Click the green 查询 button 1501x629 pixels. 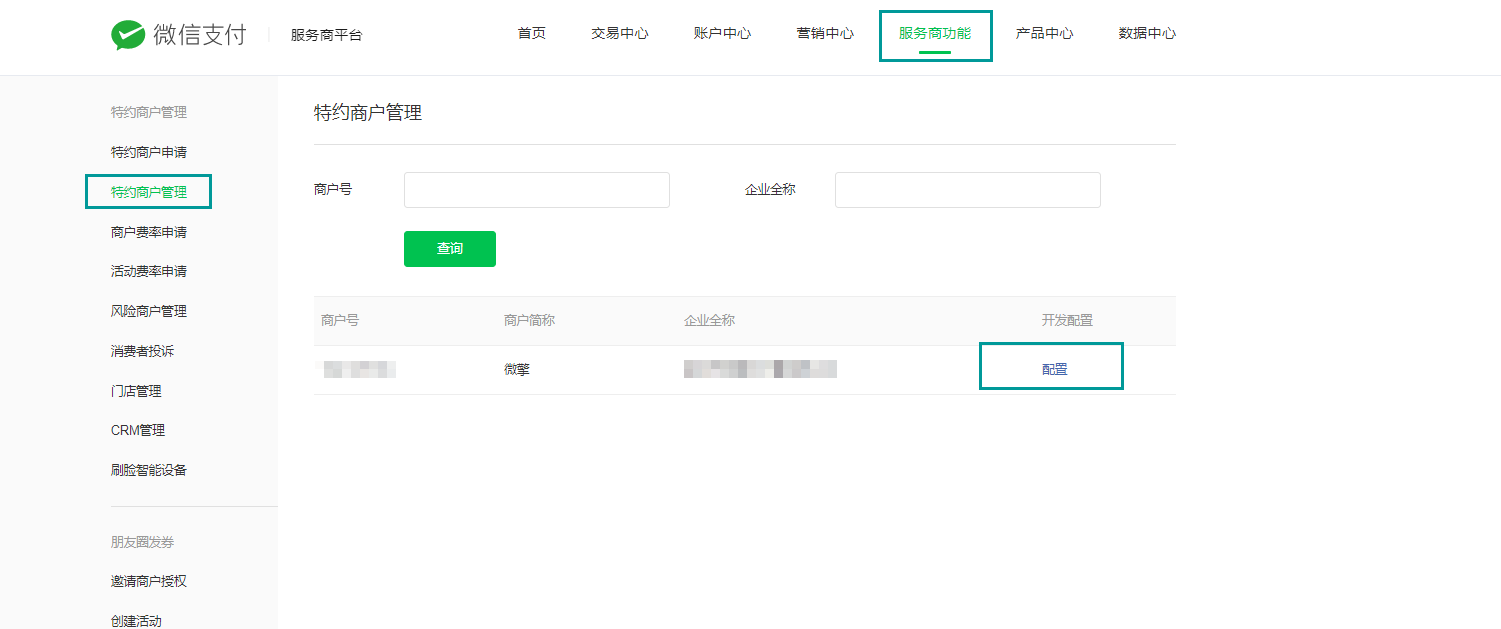click(x=450, y=249)
